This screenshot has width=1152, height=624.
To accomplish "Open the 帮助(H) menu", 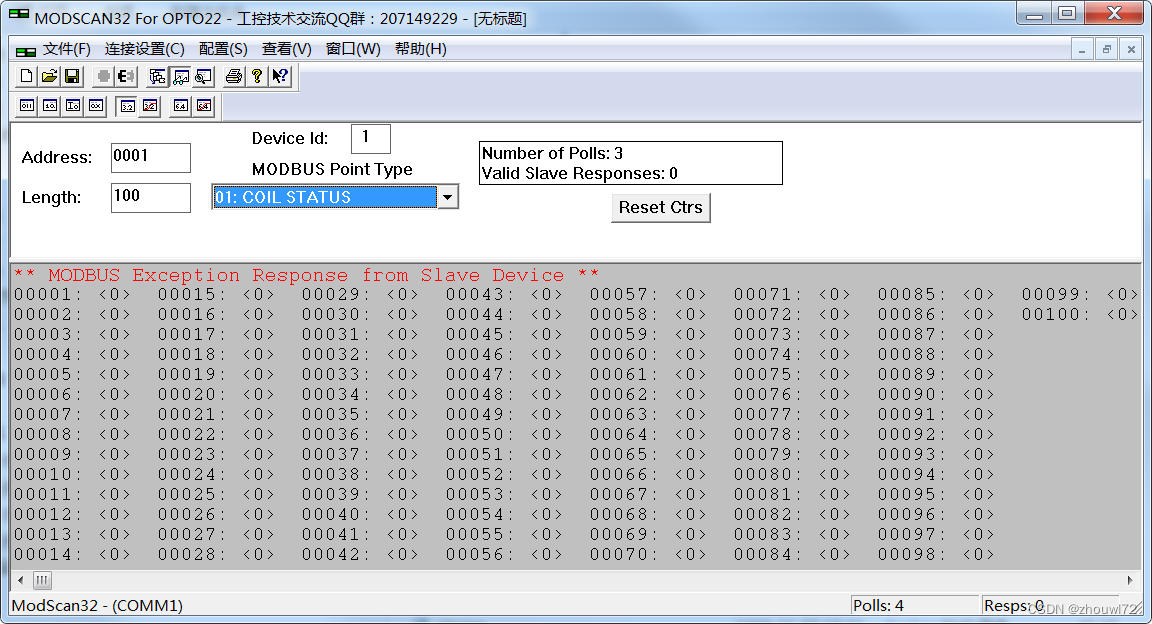I will tap(420, 49).
